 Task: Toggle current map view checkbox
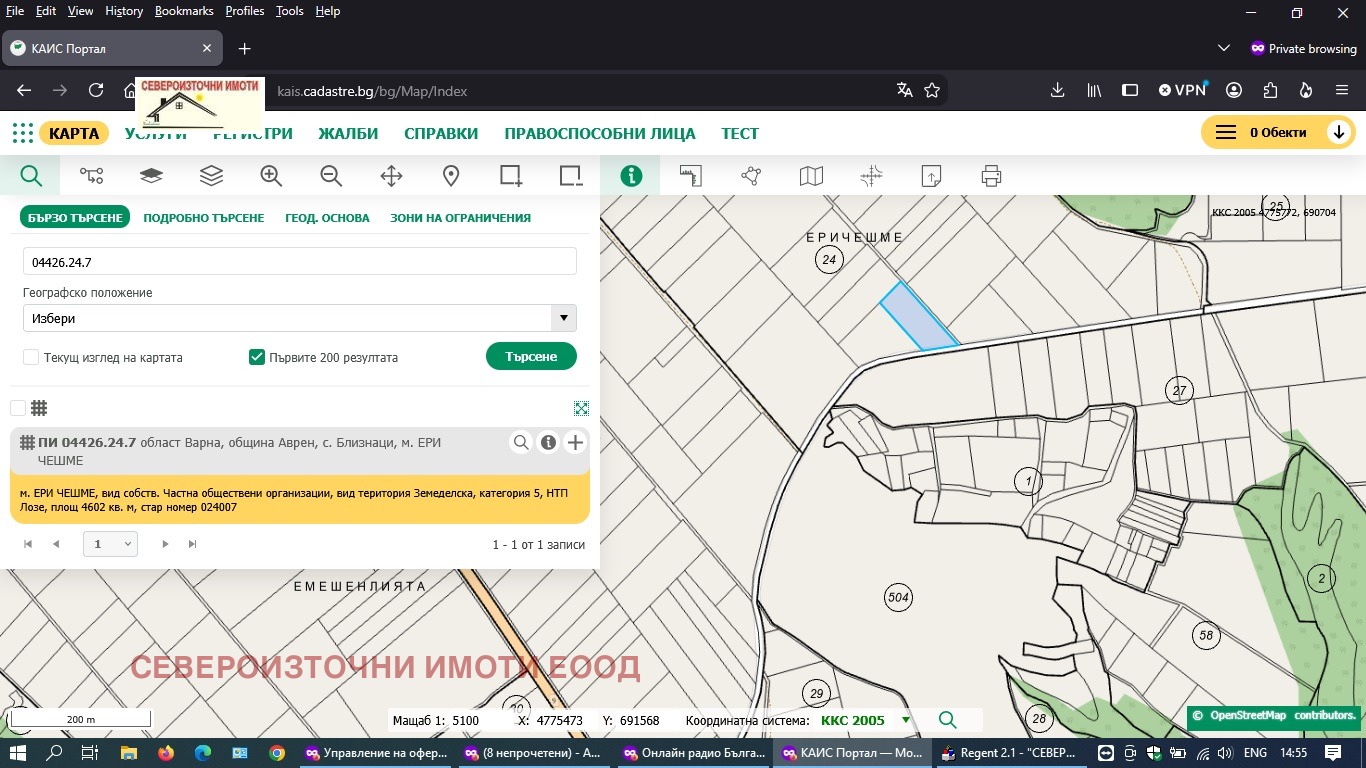pyautogui.click(x=31, y=357)
